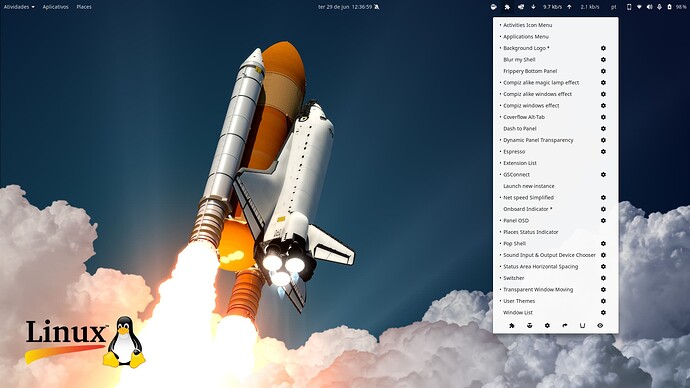Open settings gear for Background Logo
Viewport: 690px width, 388px height.
(603, 48)
